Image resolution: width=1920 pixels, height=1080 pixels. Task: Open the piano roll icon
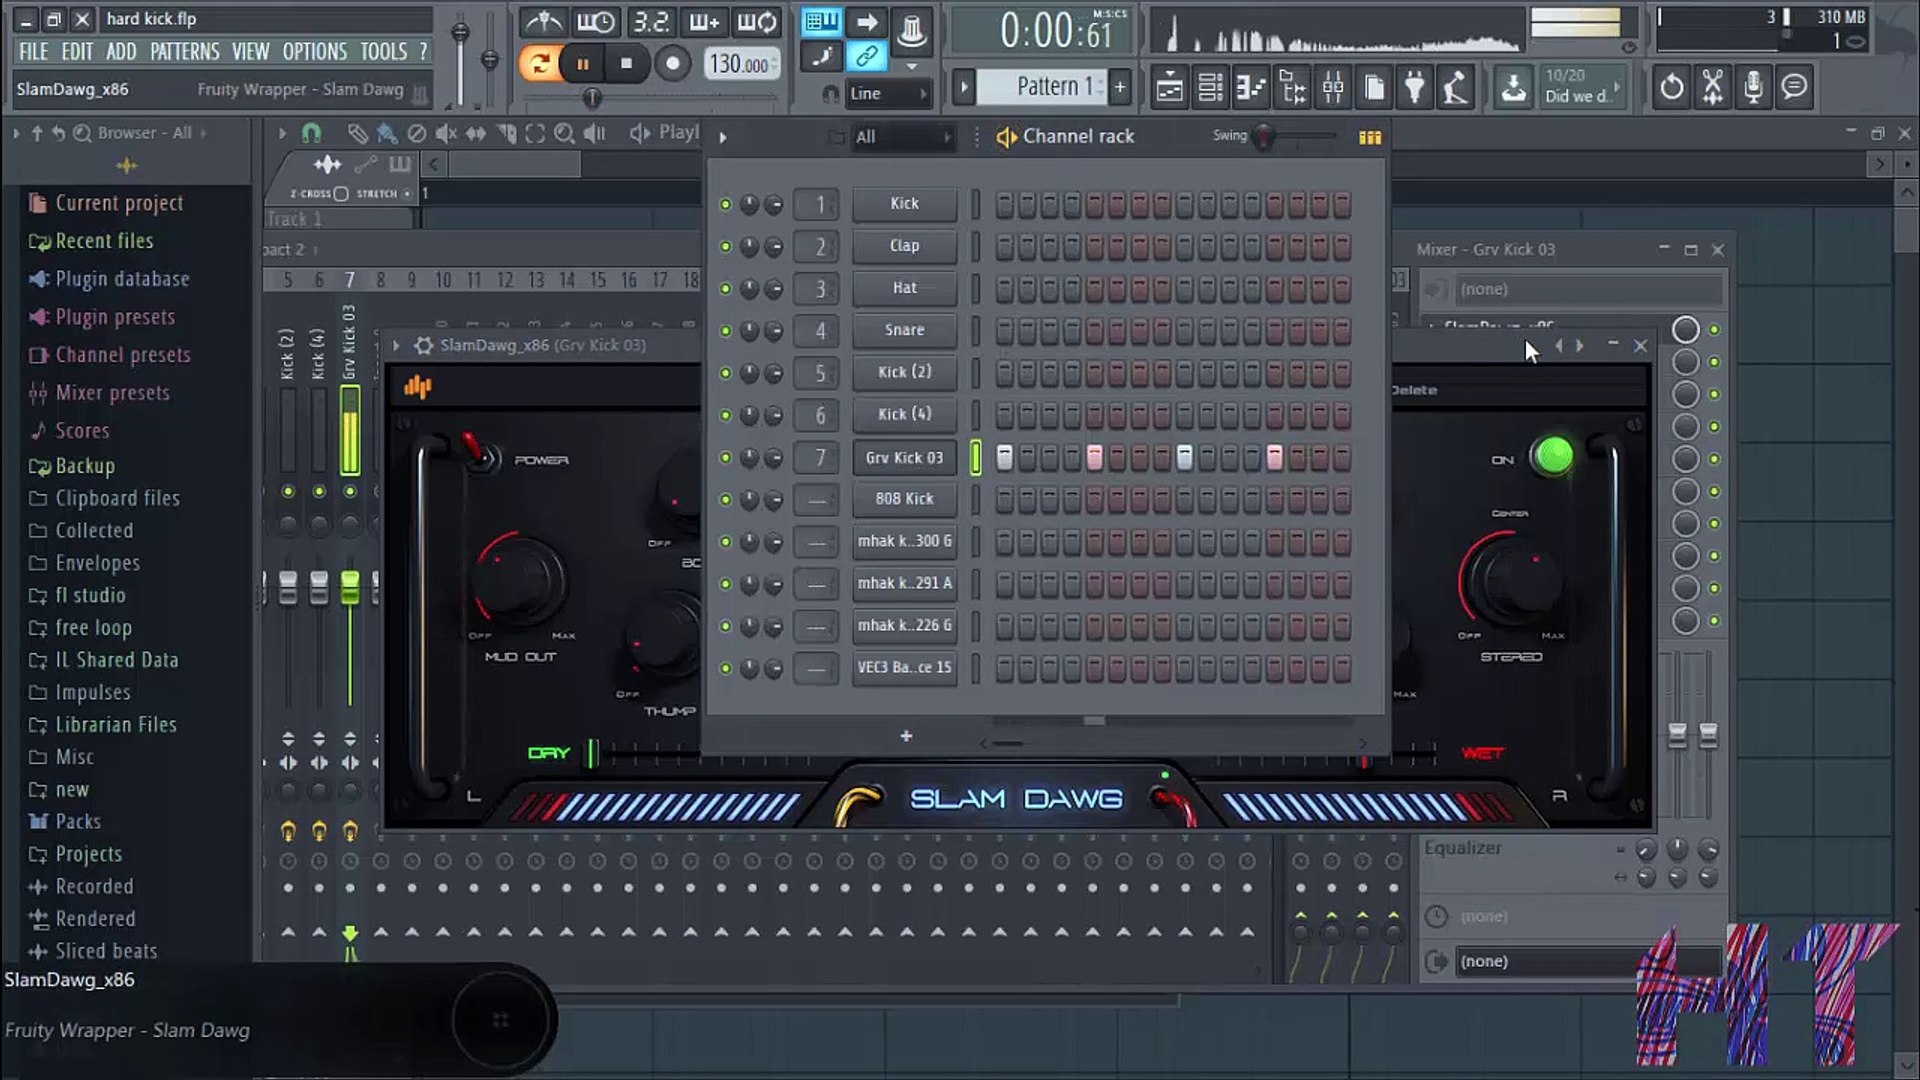click(1251, 88)
